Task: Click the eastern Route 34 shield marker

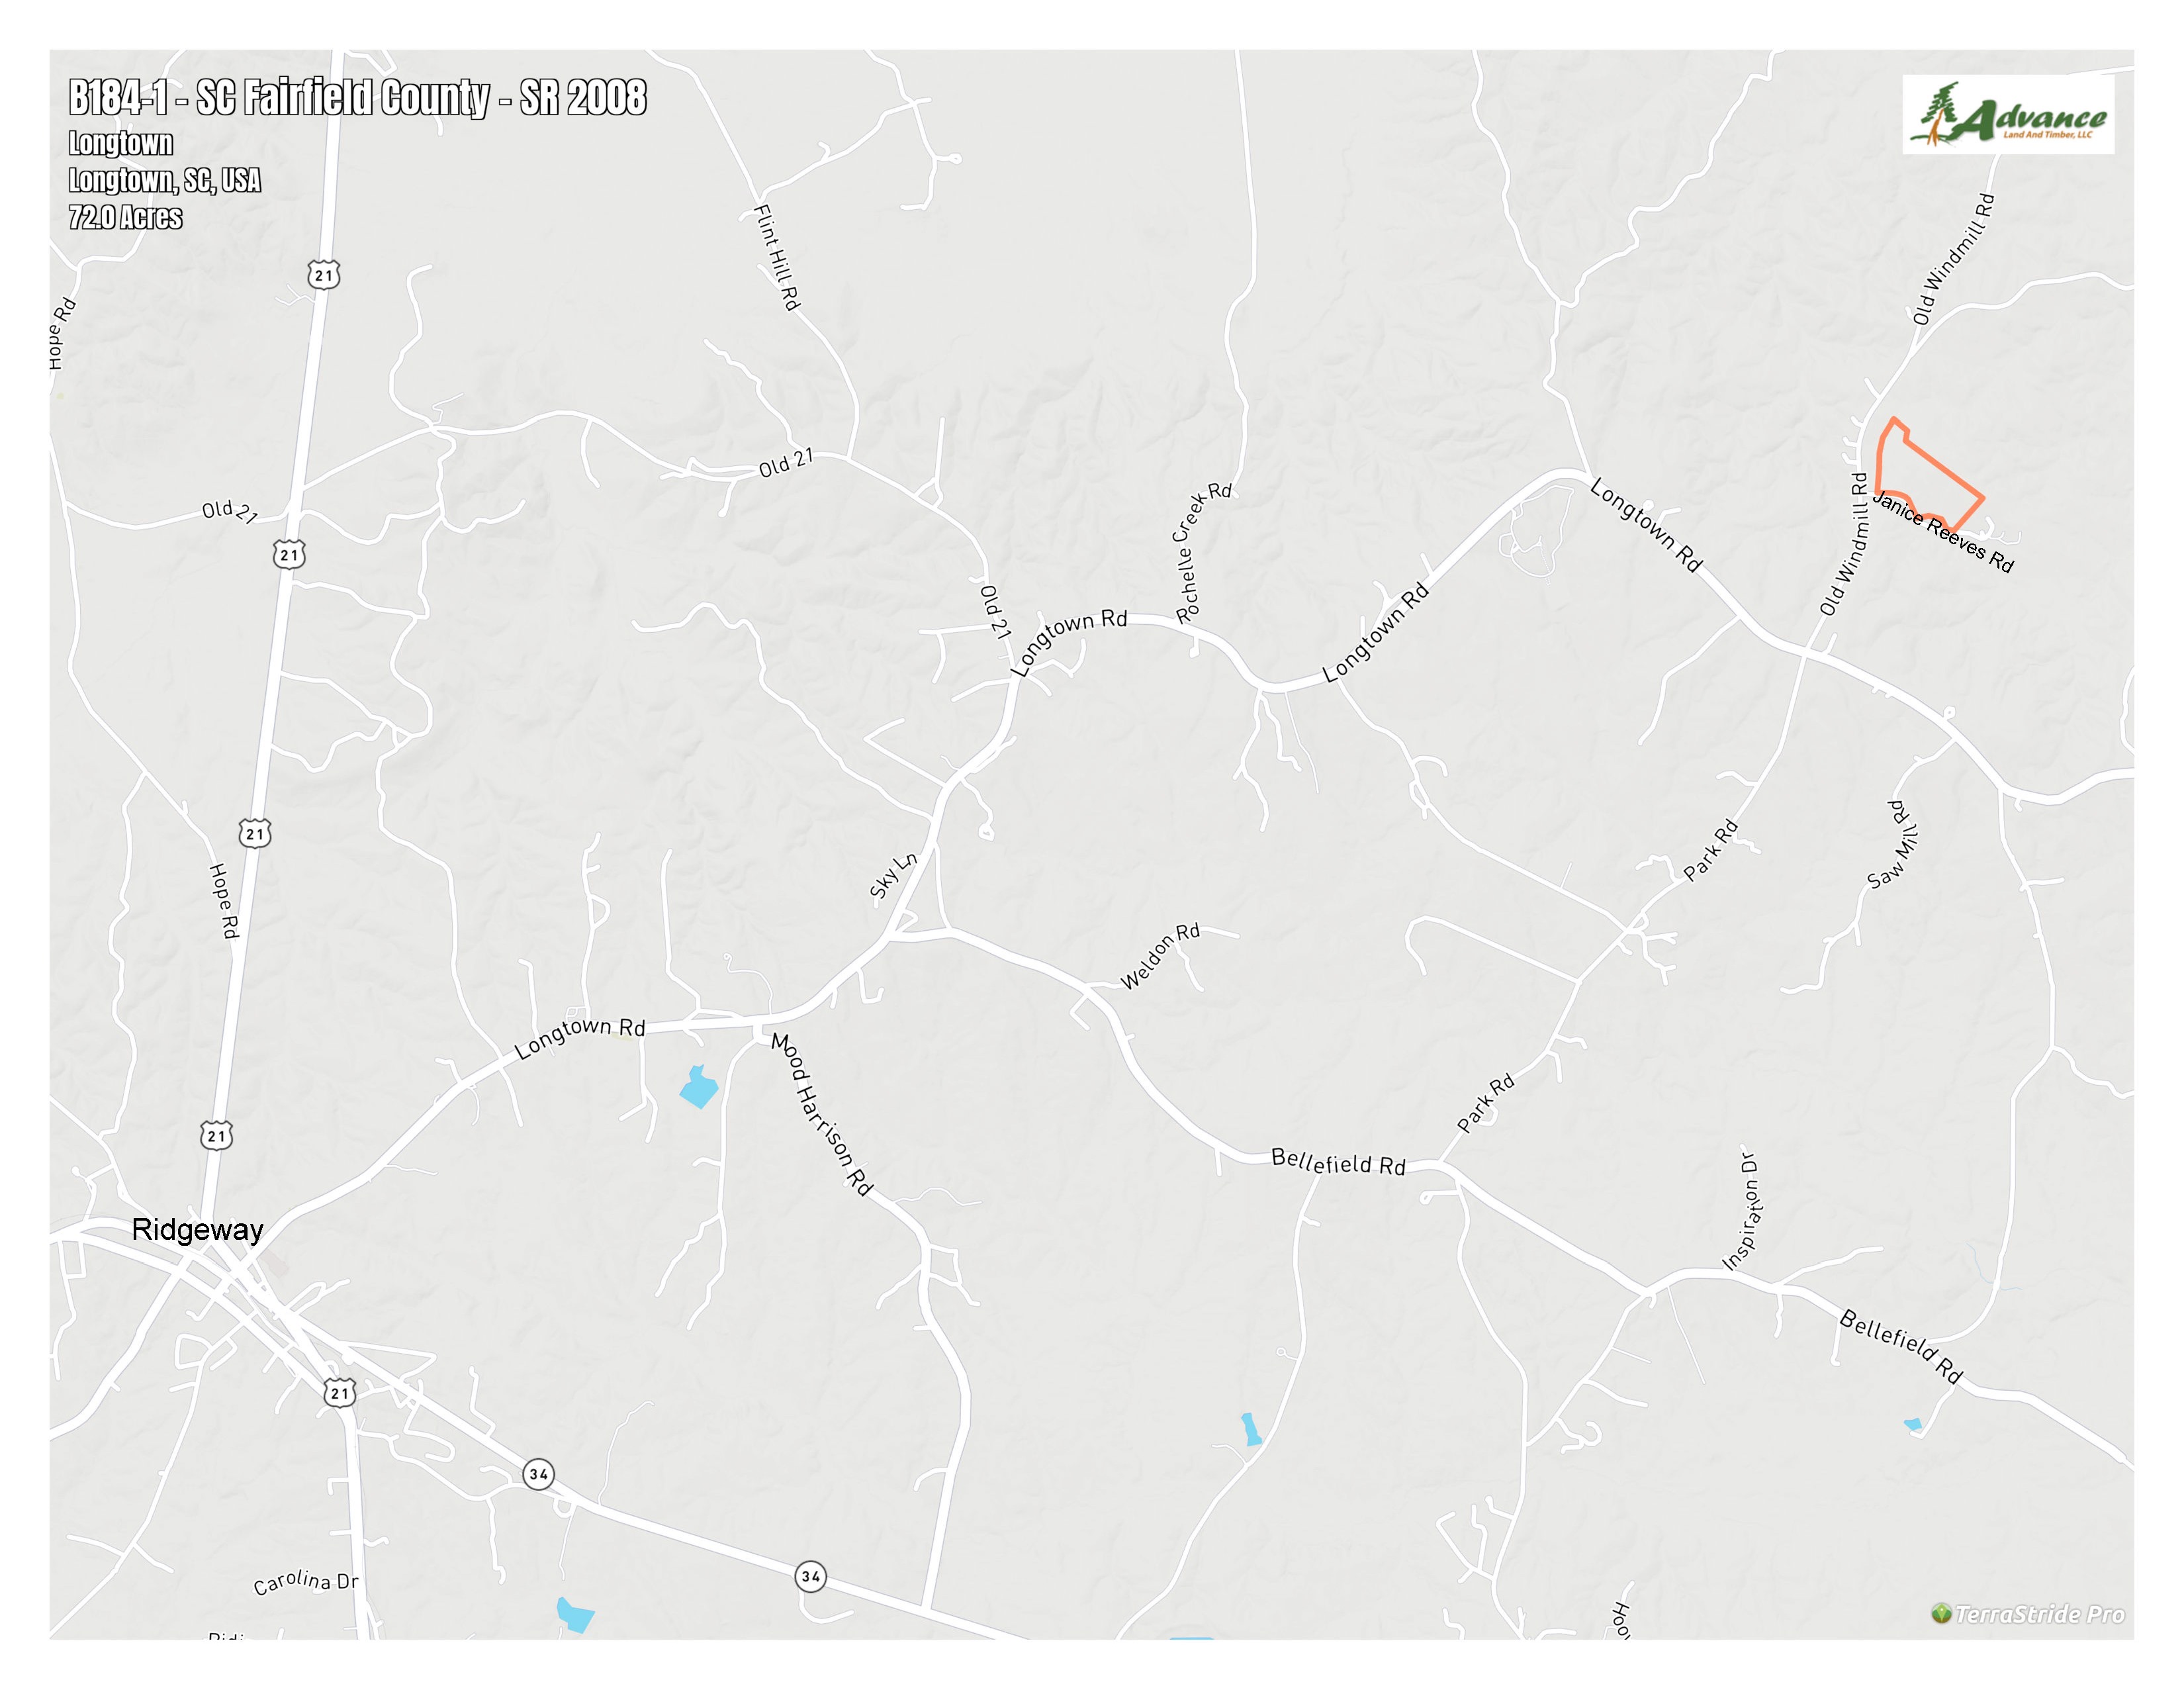Action: click(810, 1577)
